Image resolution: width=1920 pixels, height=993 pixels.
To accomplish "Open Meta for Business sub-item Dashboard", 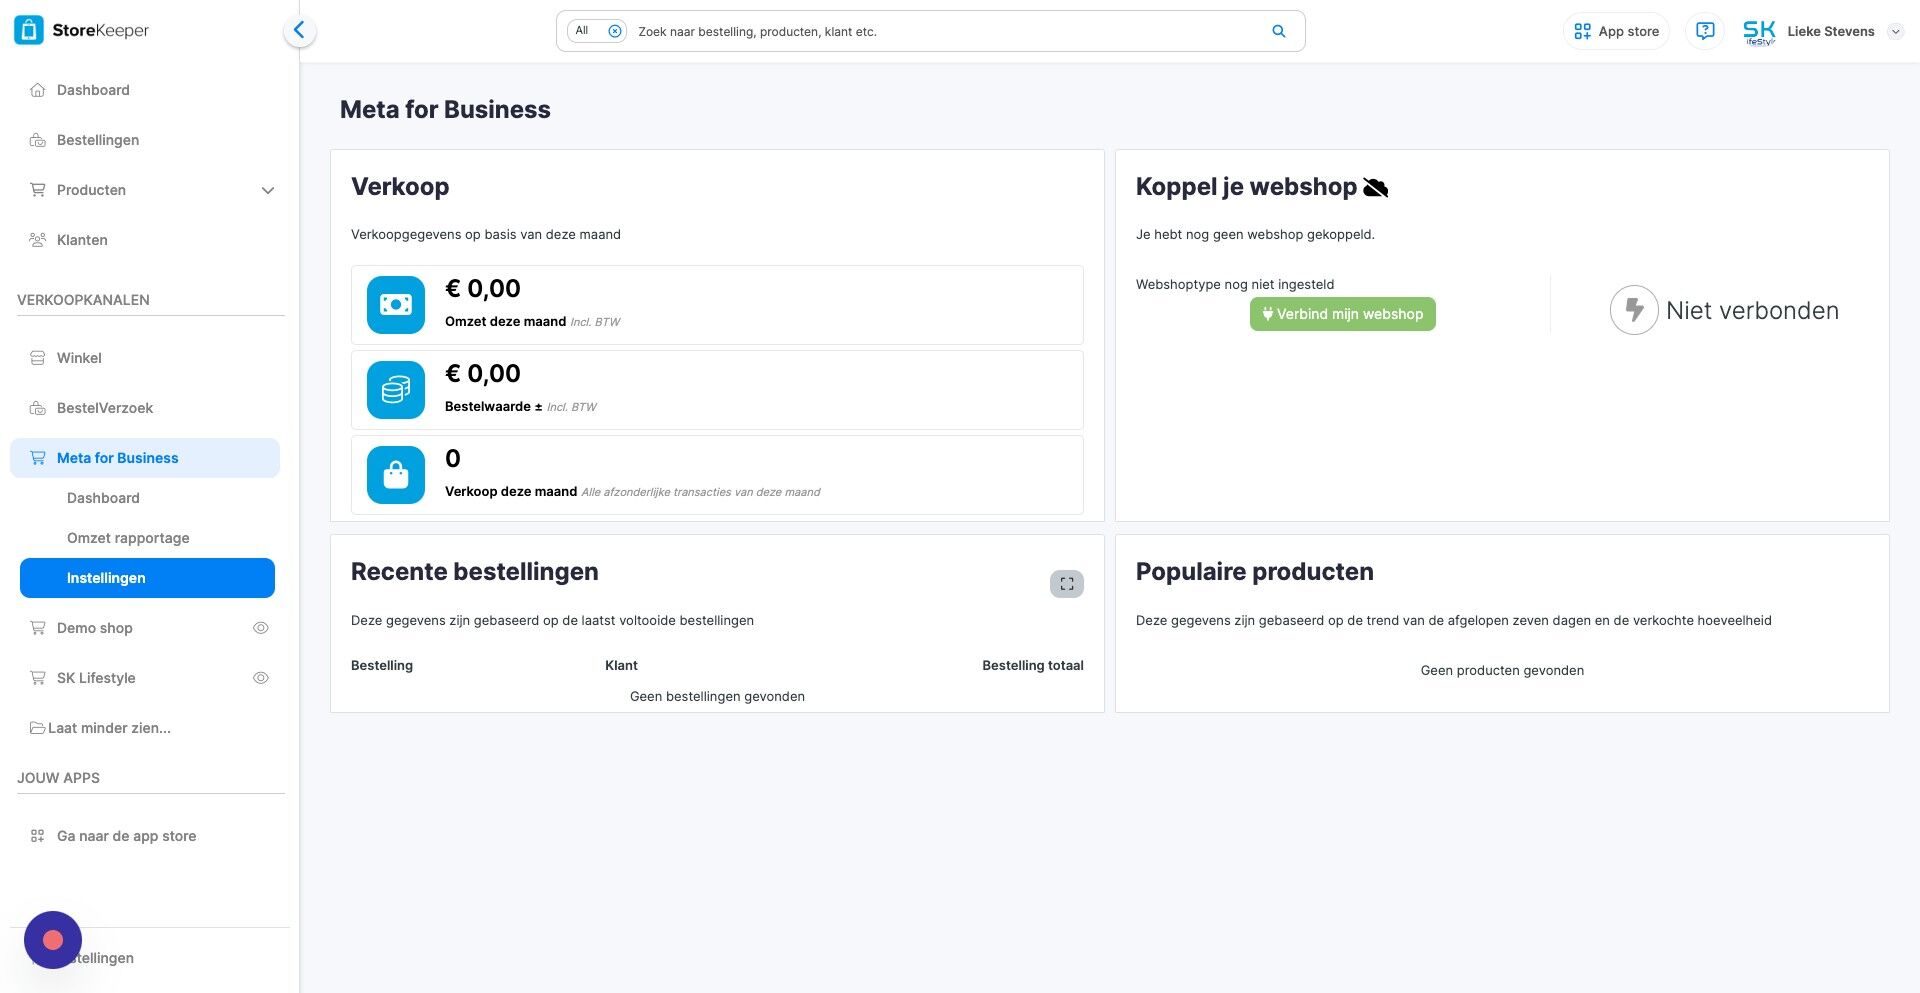I will 103,498.
